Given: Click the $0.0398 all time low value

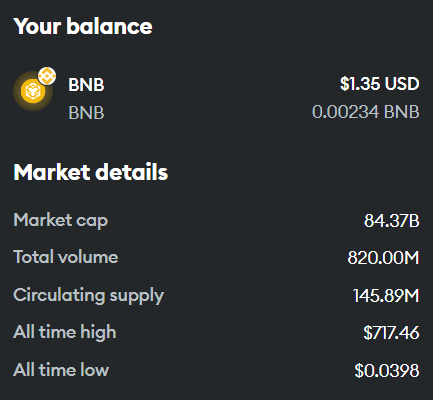Looking at the screenshot, I should pyautogui.click(x=387, y=370).
